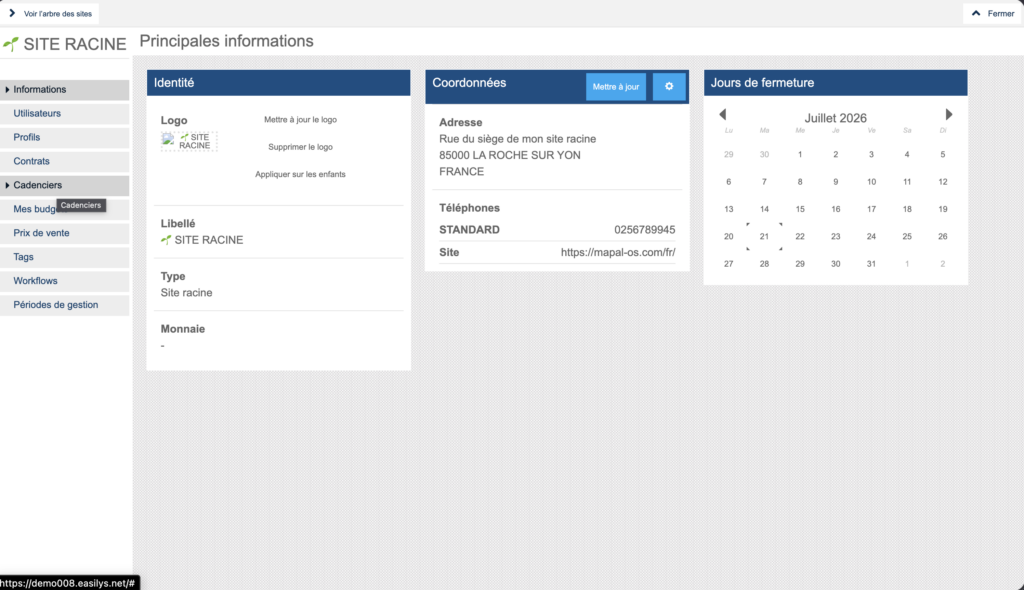This screenshot has width=1024, height=590.
Task: Click the SITE RACINE logo thumbnail
Action: (x=189, y=141)
